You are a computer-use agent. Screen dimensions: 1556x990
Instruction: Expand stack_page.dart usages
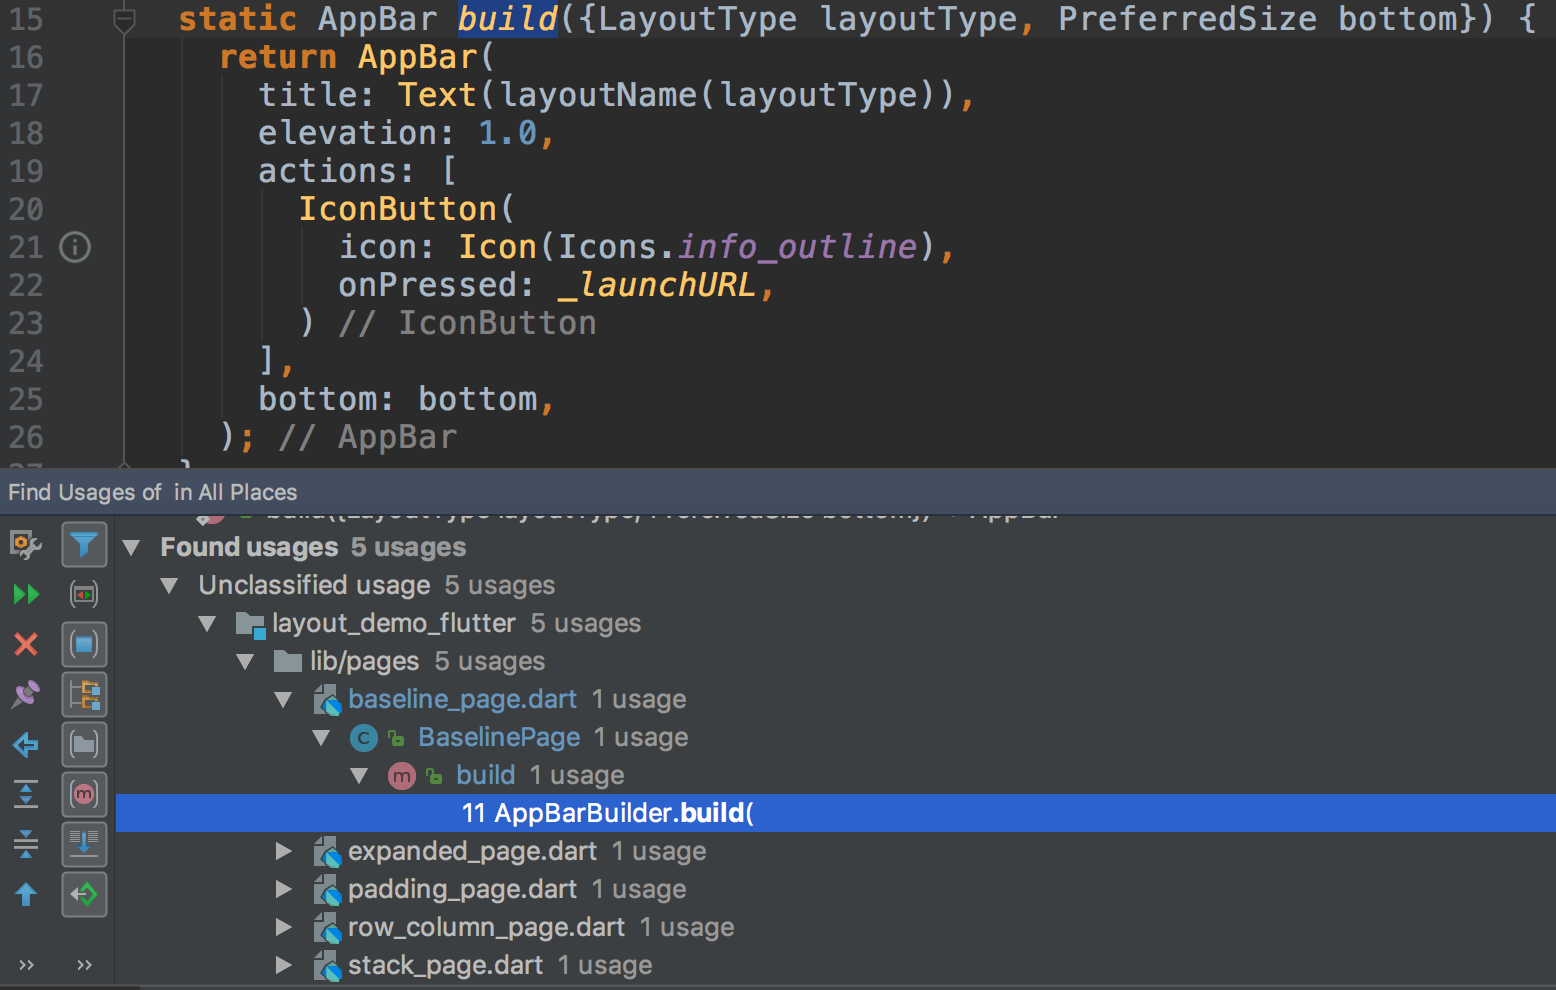(x=284, y=965)
